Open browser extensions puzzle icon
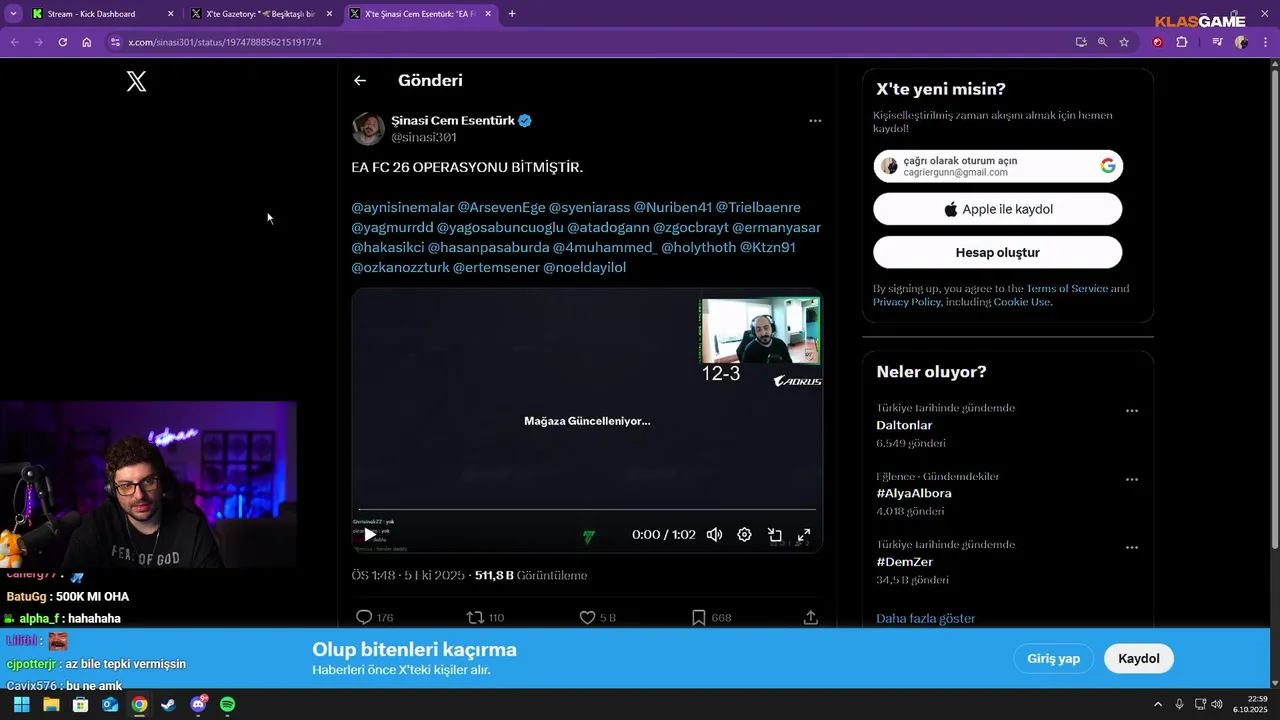The height and width of the screenshot is (720, 1280). [x=1182, y=42]
